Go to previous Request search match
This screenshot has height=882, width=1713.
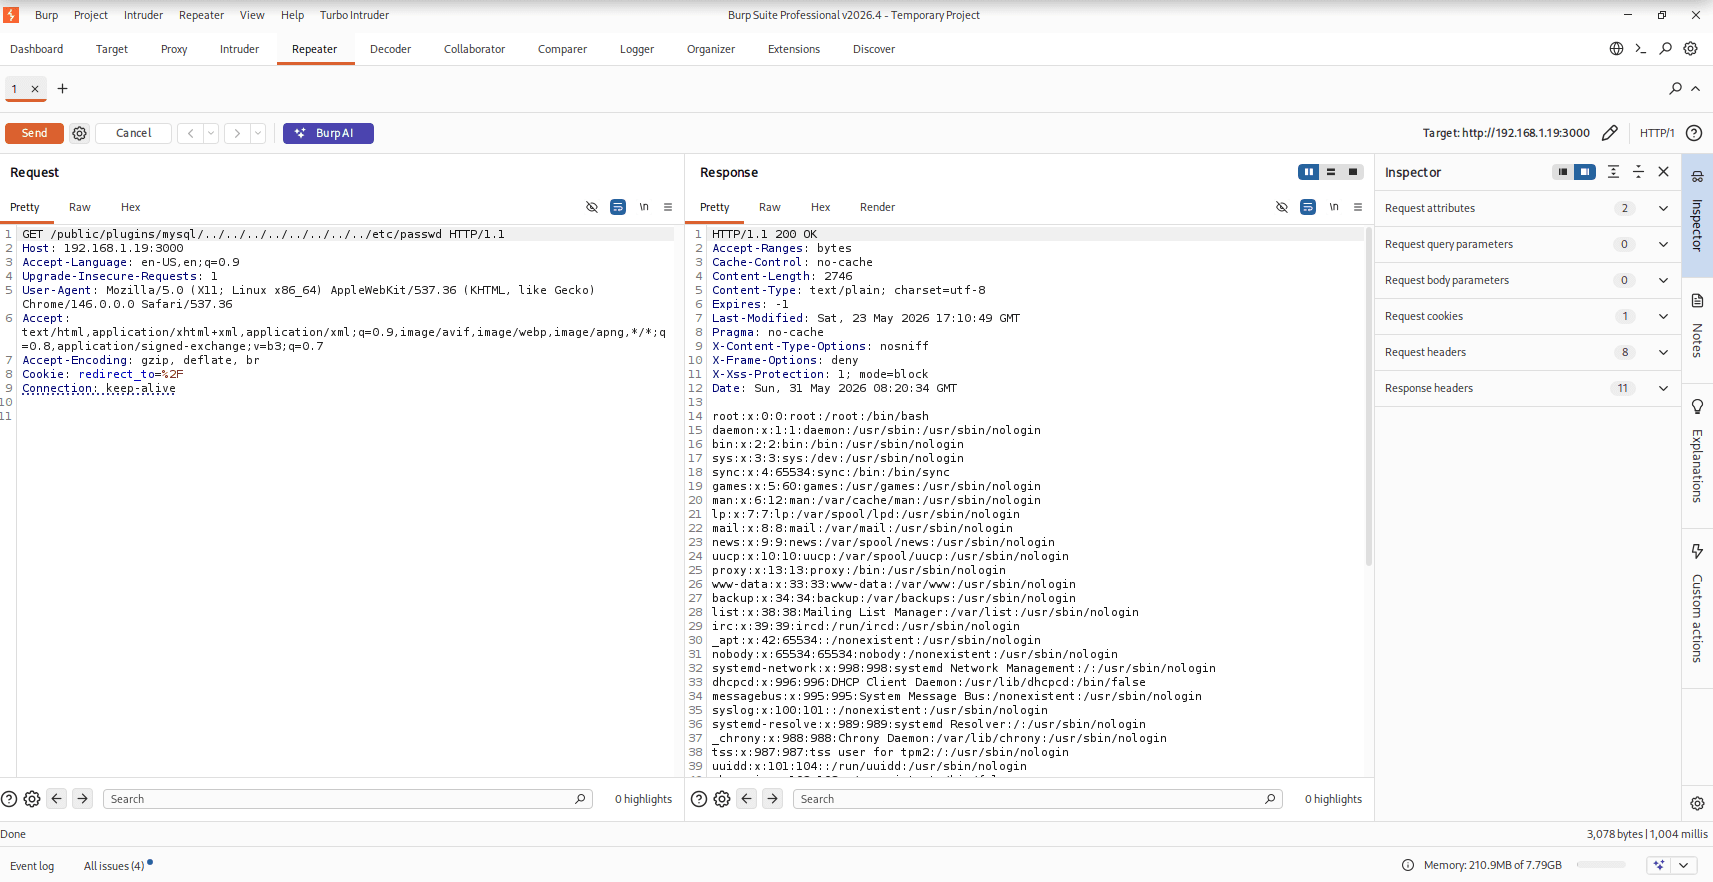57,799
